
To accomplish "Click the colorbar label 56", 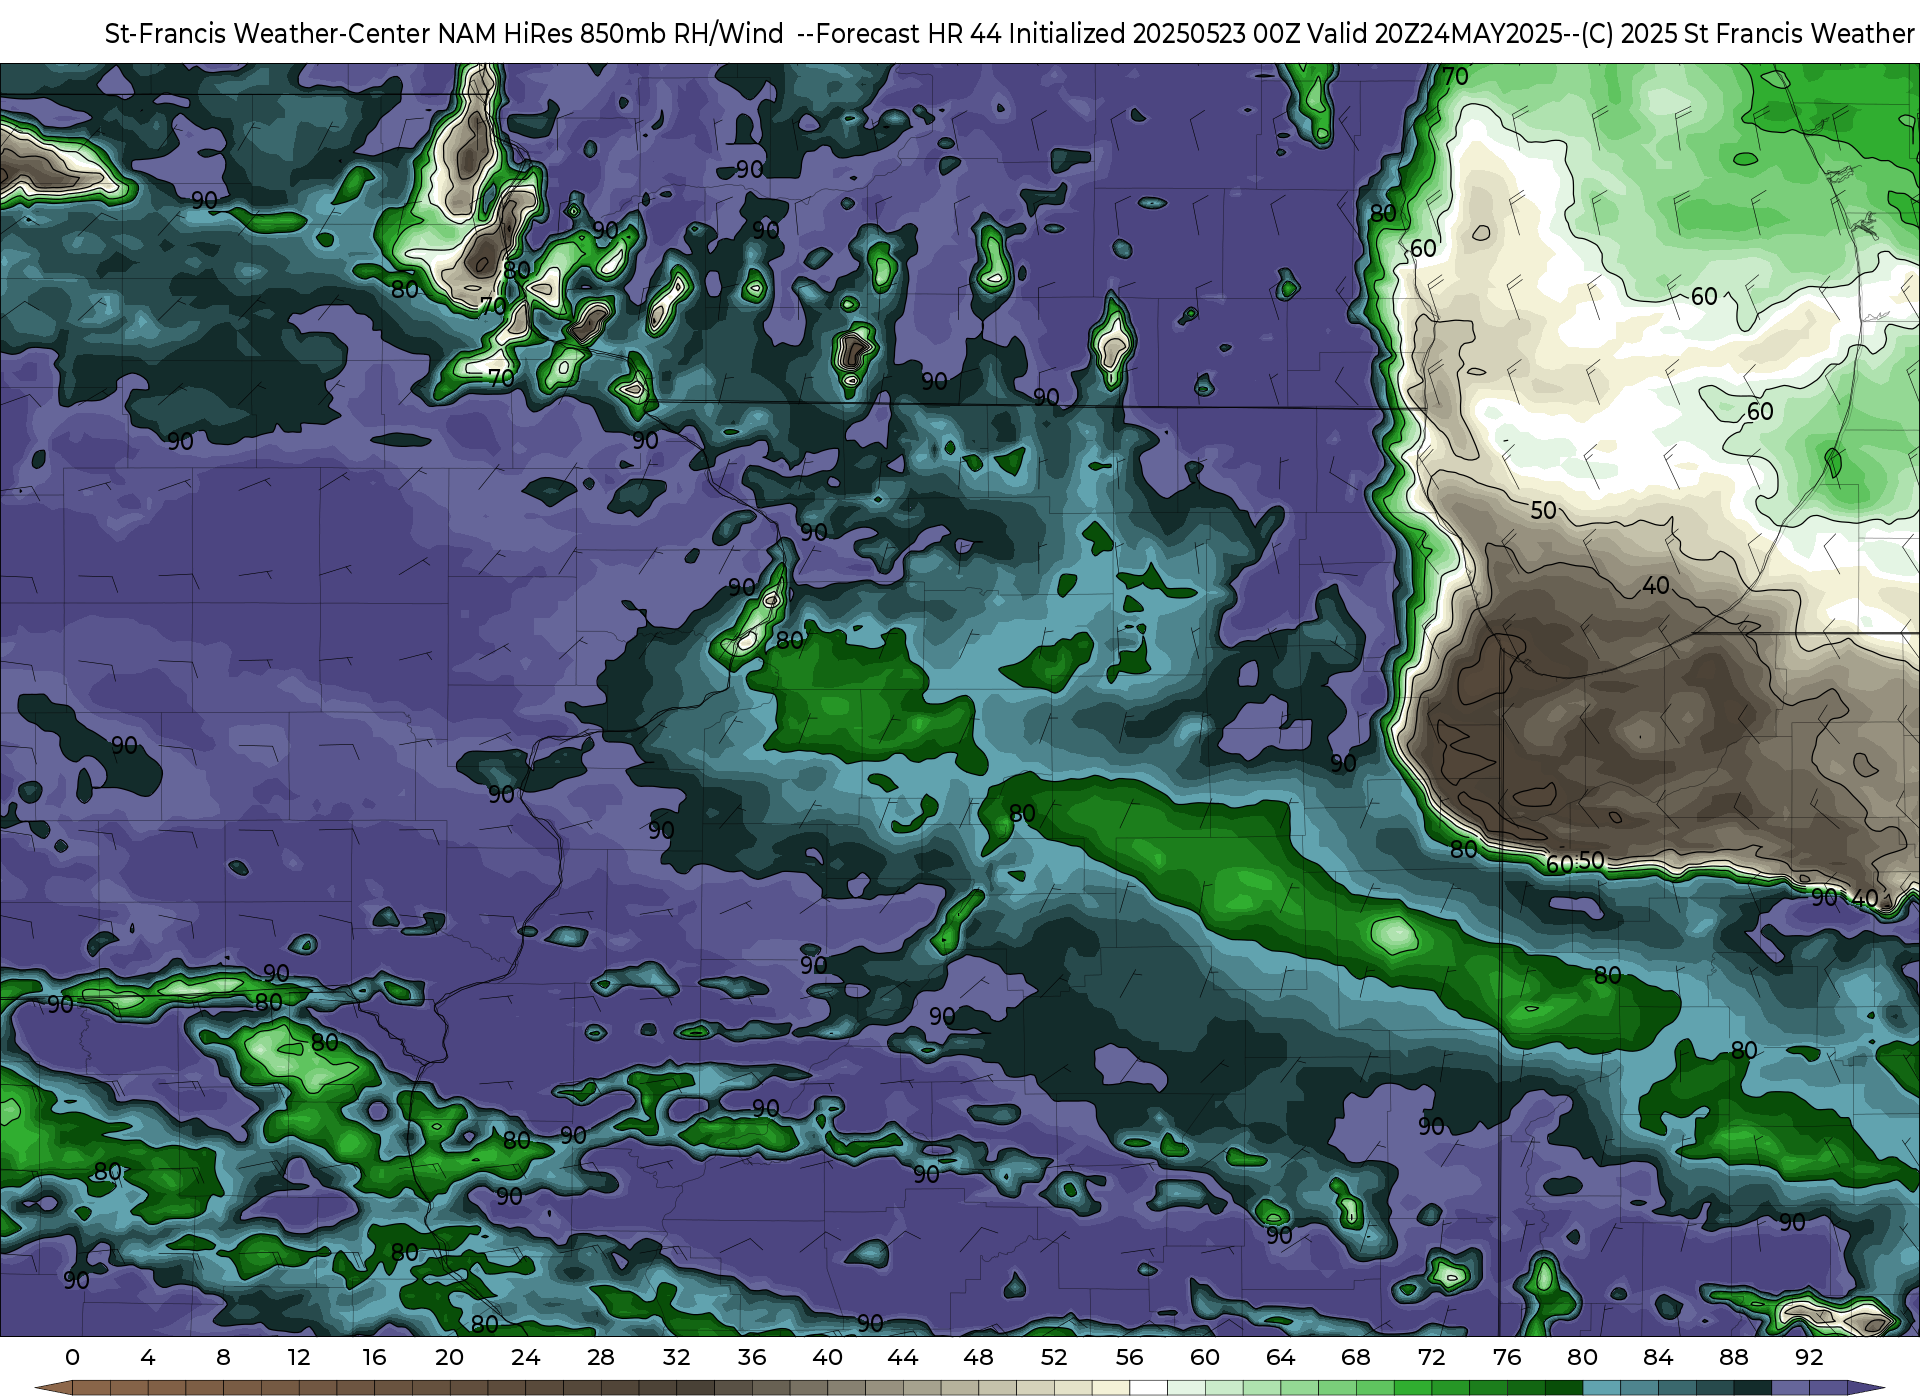I will click(x=1129, y=1357).
